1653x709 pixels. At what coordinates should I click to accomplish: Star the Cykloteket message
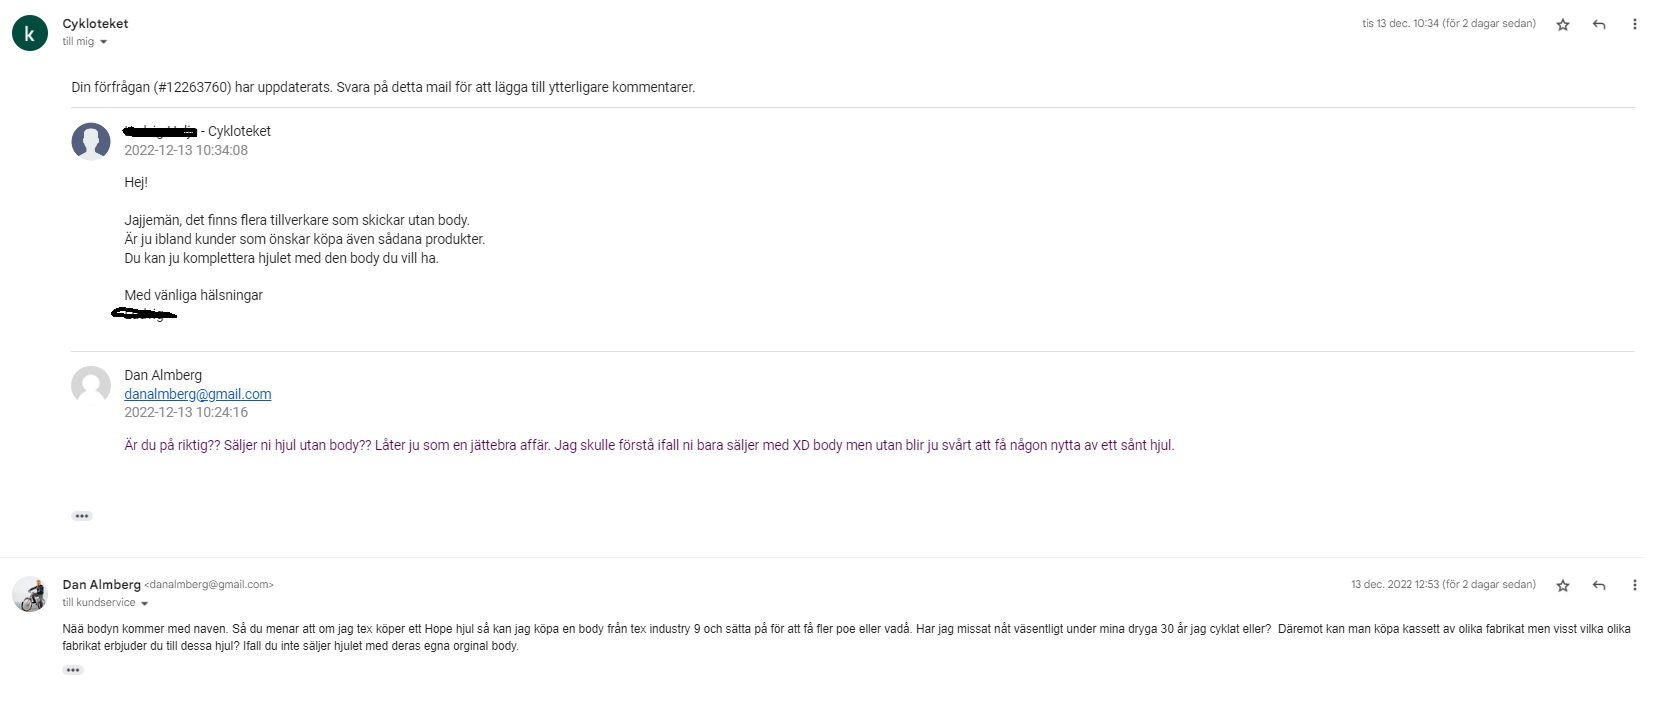click(x=1563, y=25)
